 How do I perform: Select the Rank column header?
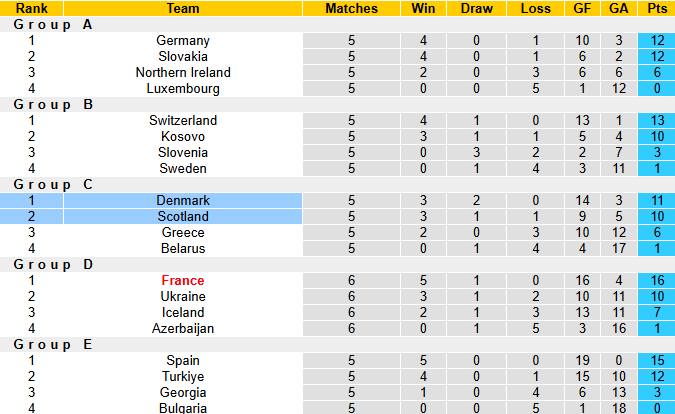(31, 8)
